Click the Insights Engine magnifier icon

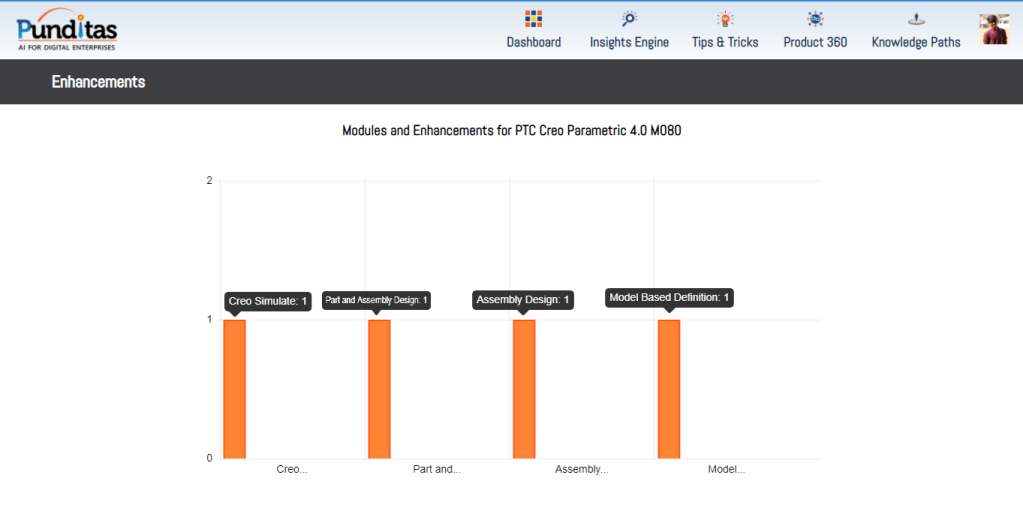629,19
